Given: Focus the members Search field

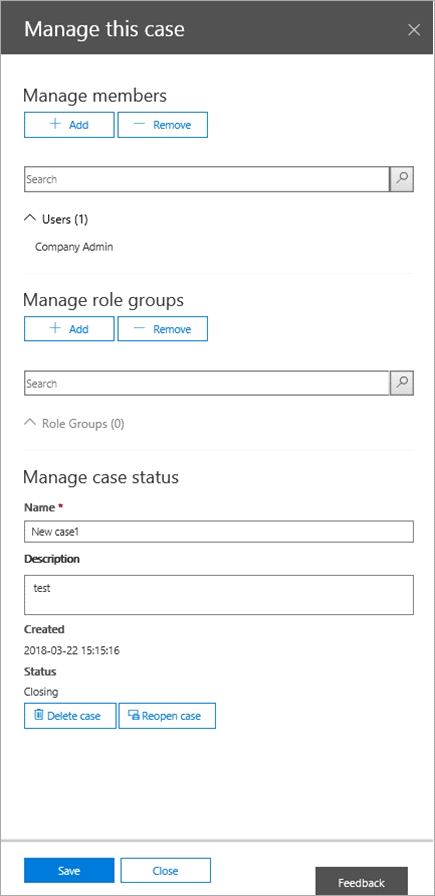Looking at the screenshot, I should click(207, 179).
